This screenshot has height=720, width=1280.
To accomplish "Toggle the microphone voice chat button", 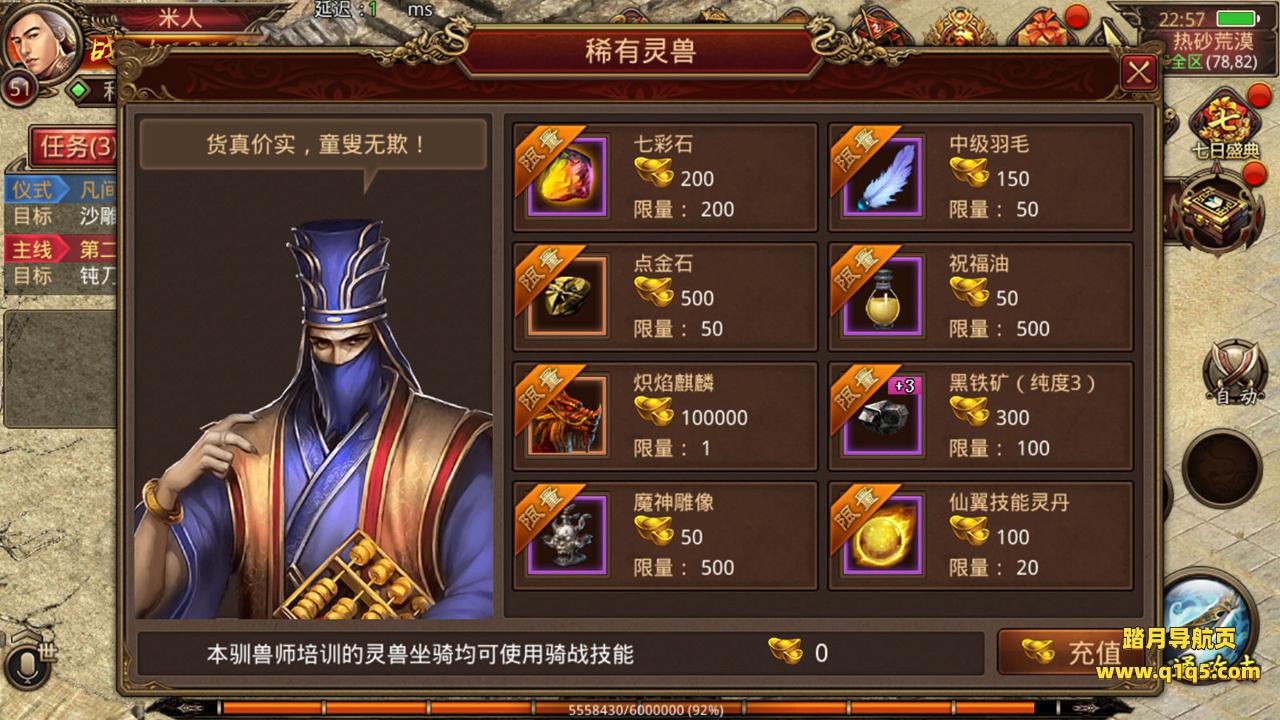I will point(22,667).
